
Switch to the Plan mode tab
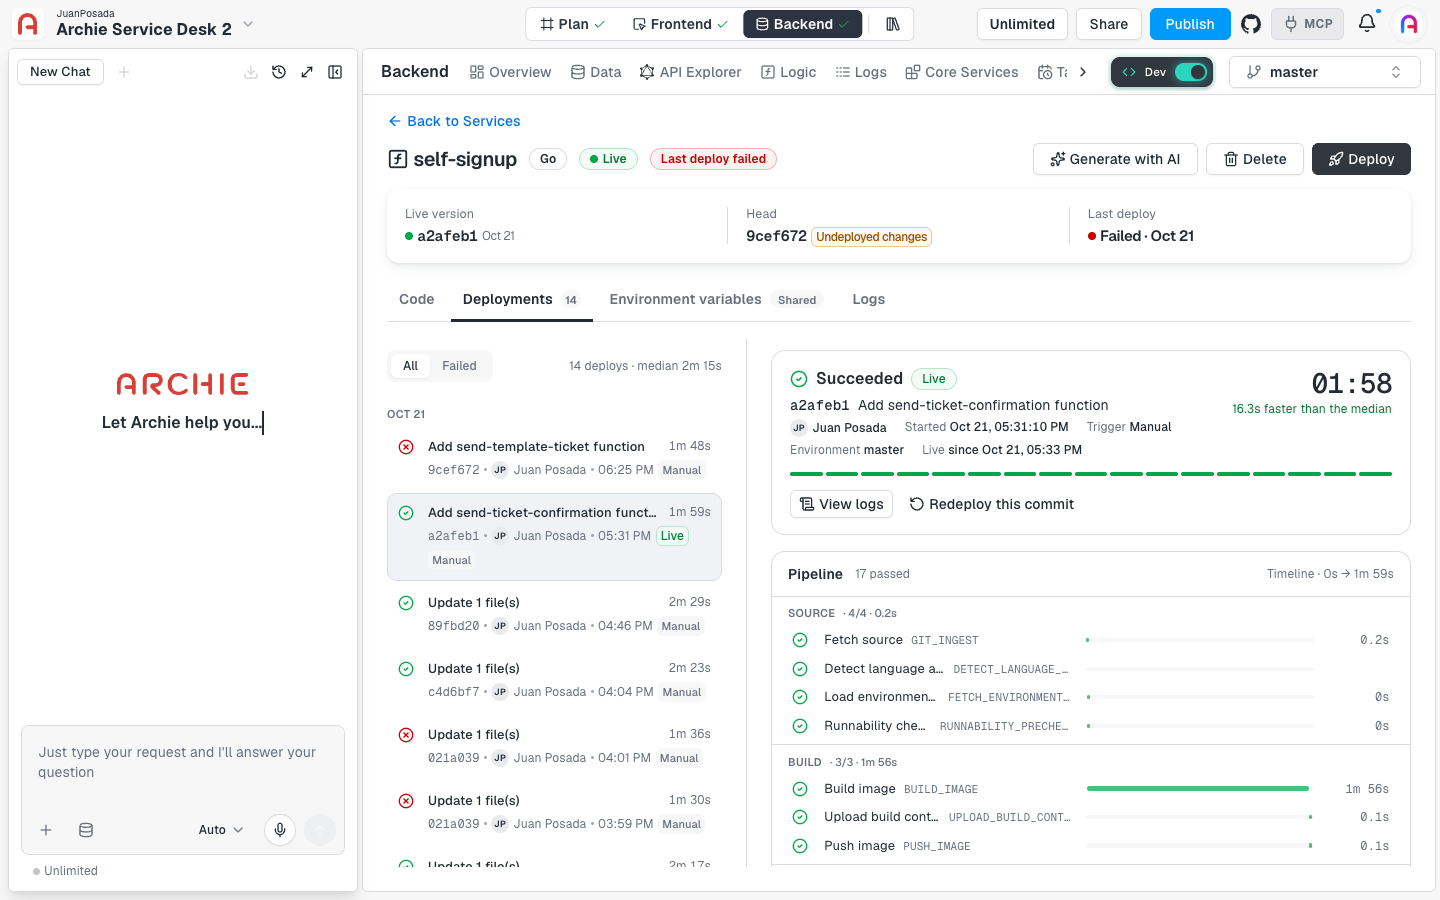click(x=573, y=24)
